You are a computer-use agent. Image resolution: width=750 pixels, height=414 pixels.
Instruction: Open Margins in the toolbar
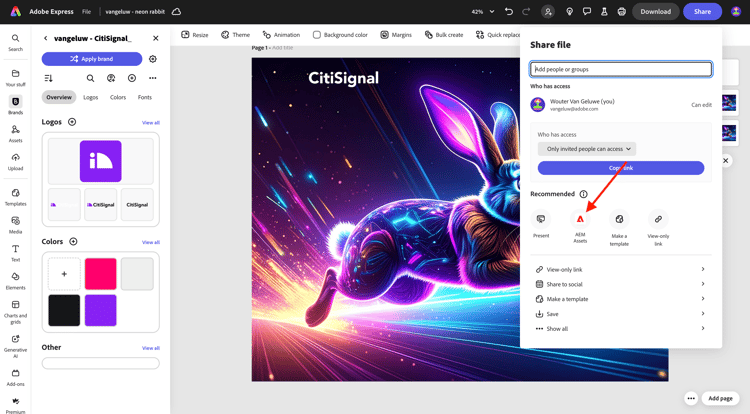[x=396, y=35]
